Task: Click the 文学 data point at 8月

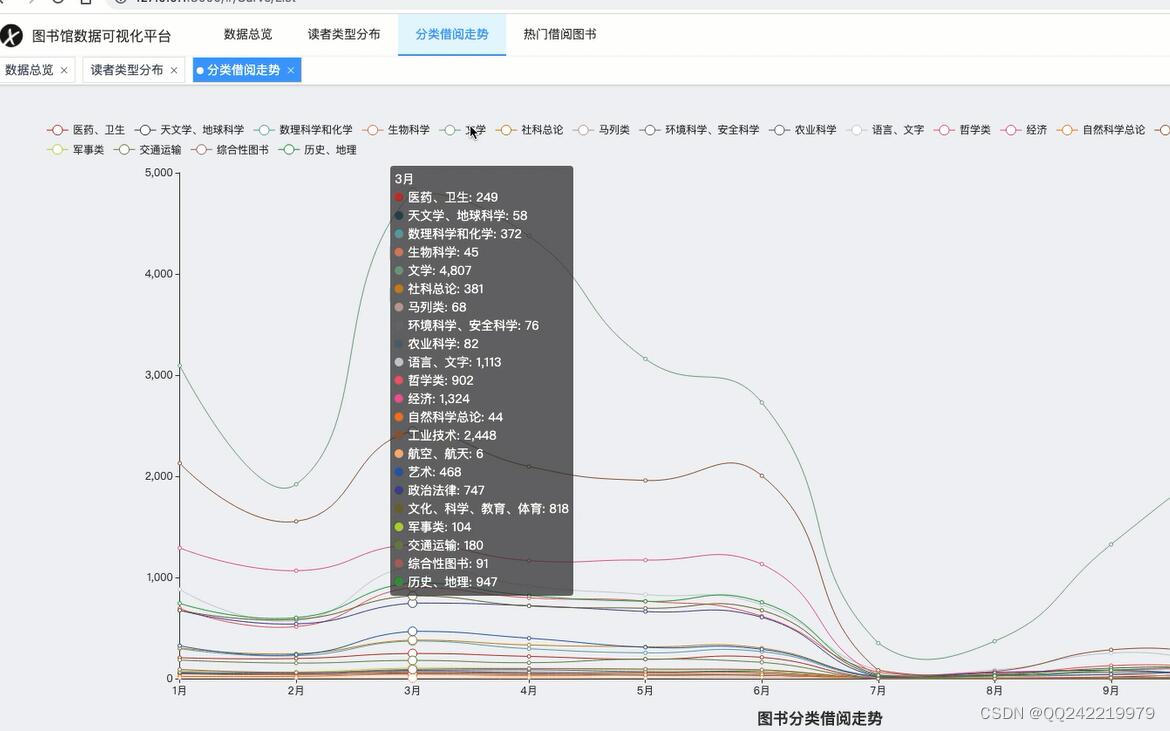Action: (995, 641)
